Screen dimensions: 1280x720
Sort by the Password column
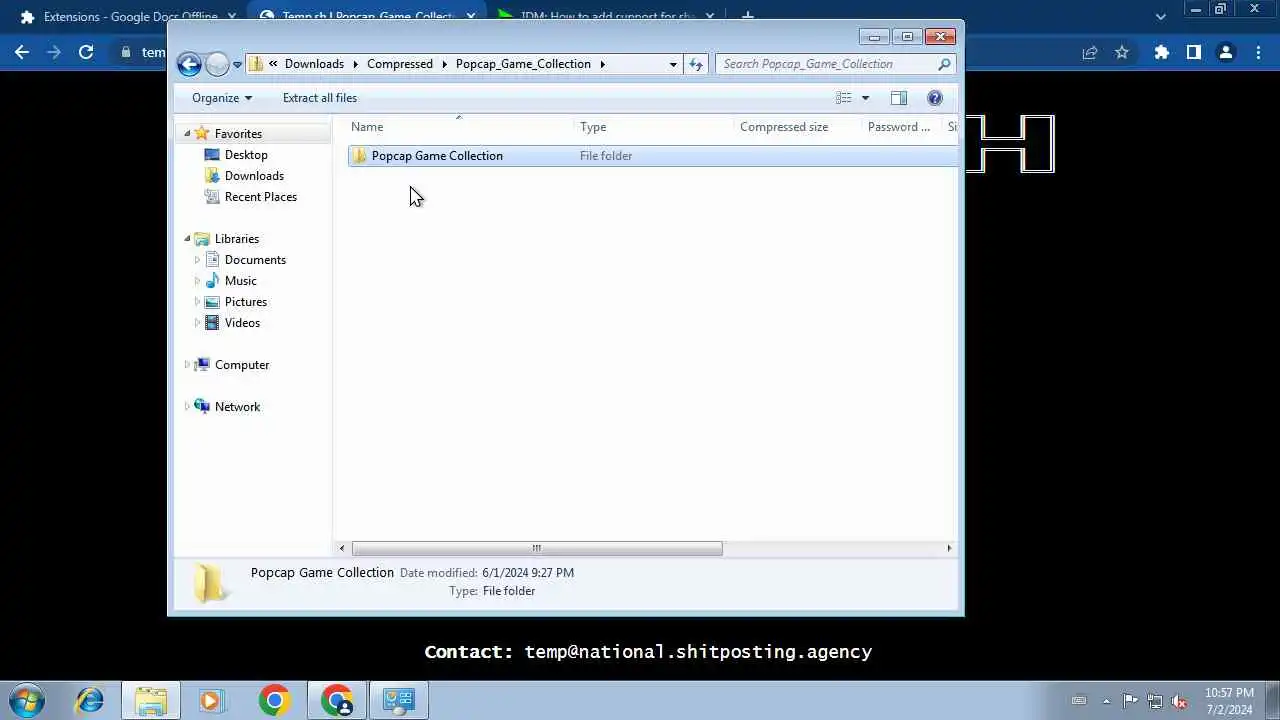coord(901,127)
